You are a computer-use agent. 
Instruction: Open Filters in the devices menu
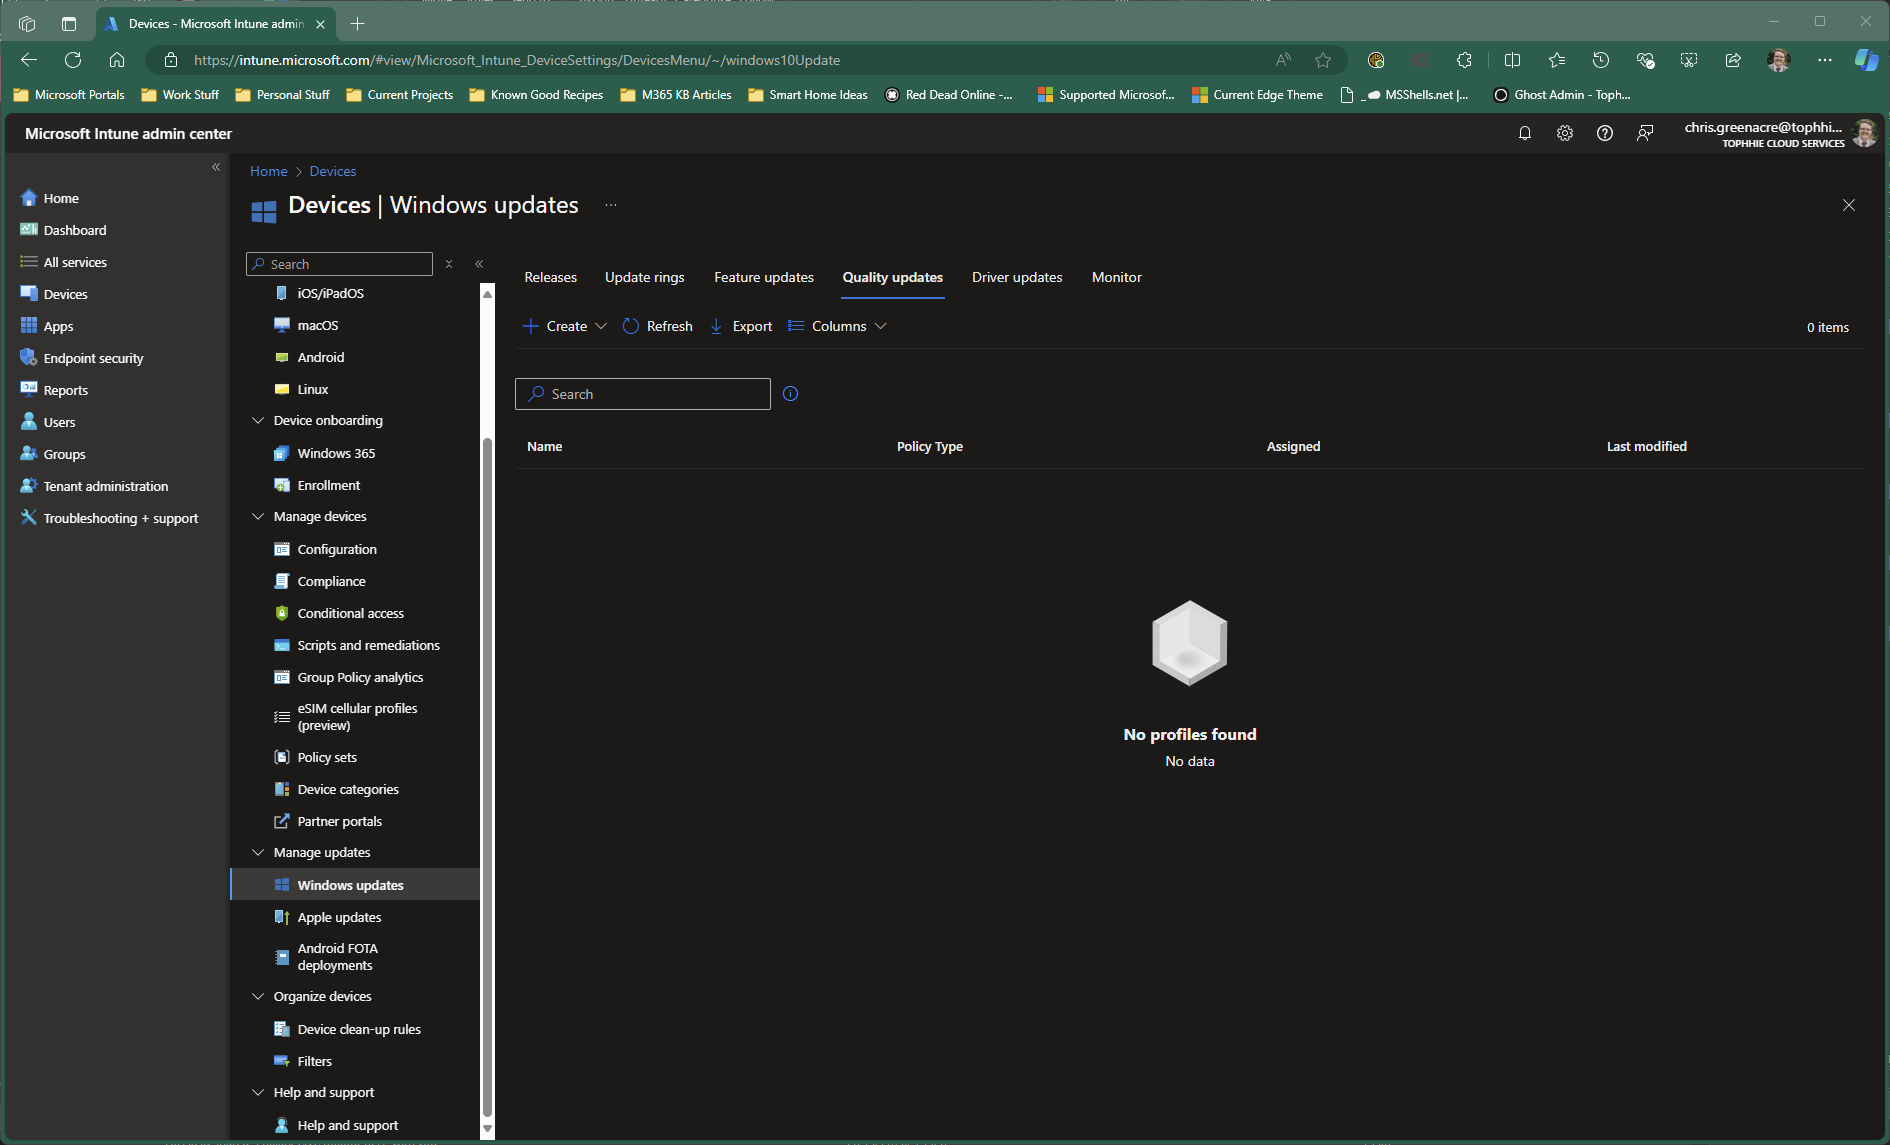coord(314,1061)
